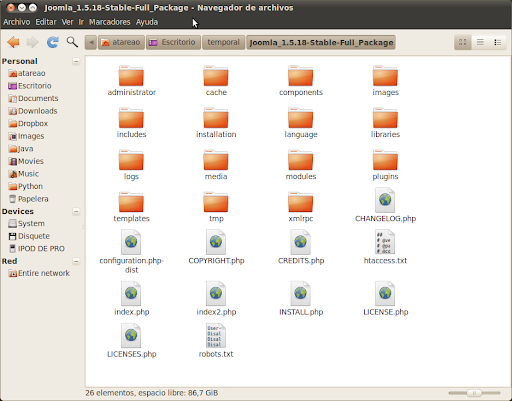Select the installation folder
The height and width of the screenshot is (401, 512).
216,123
